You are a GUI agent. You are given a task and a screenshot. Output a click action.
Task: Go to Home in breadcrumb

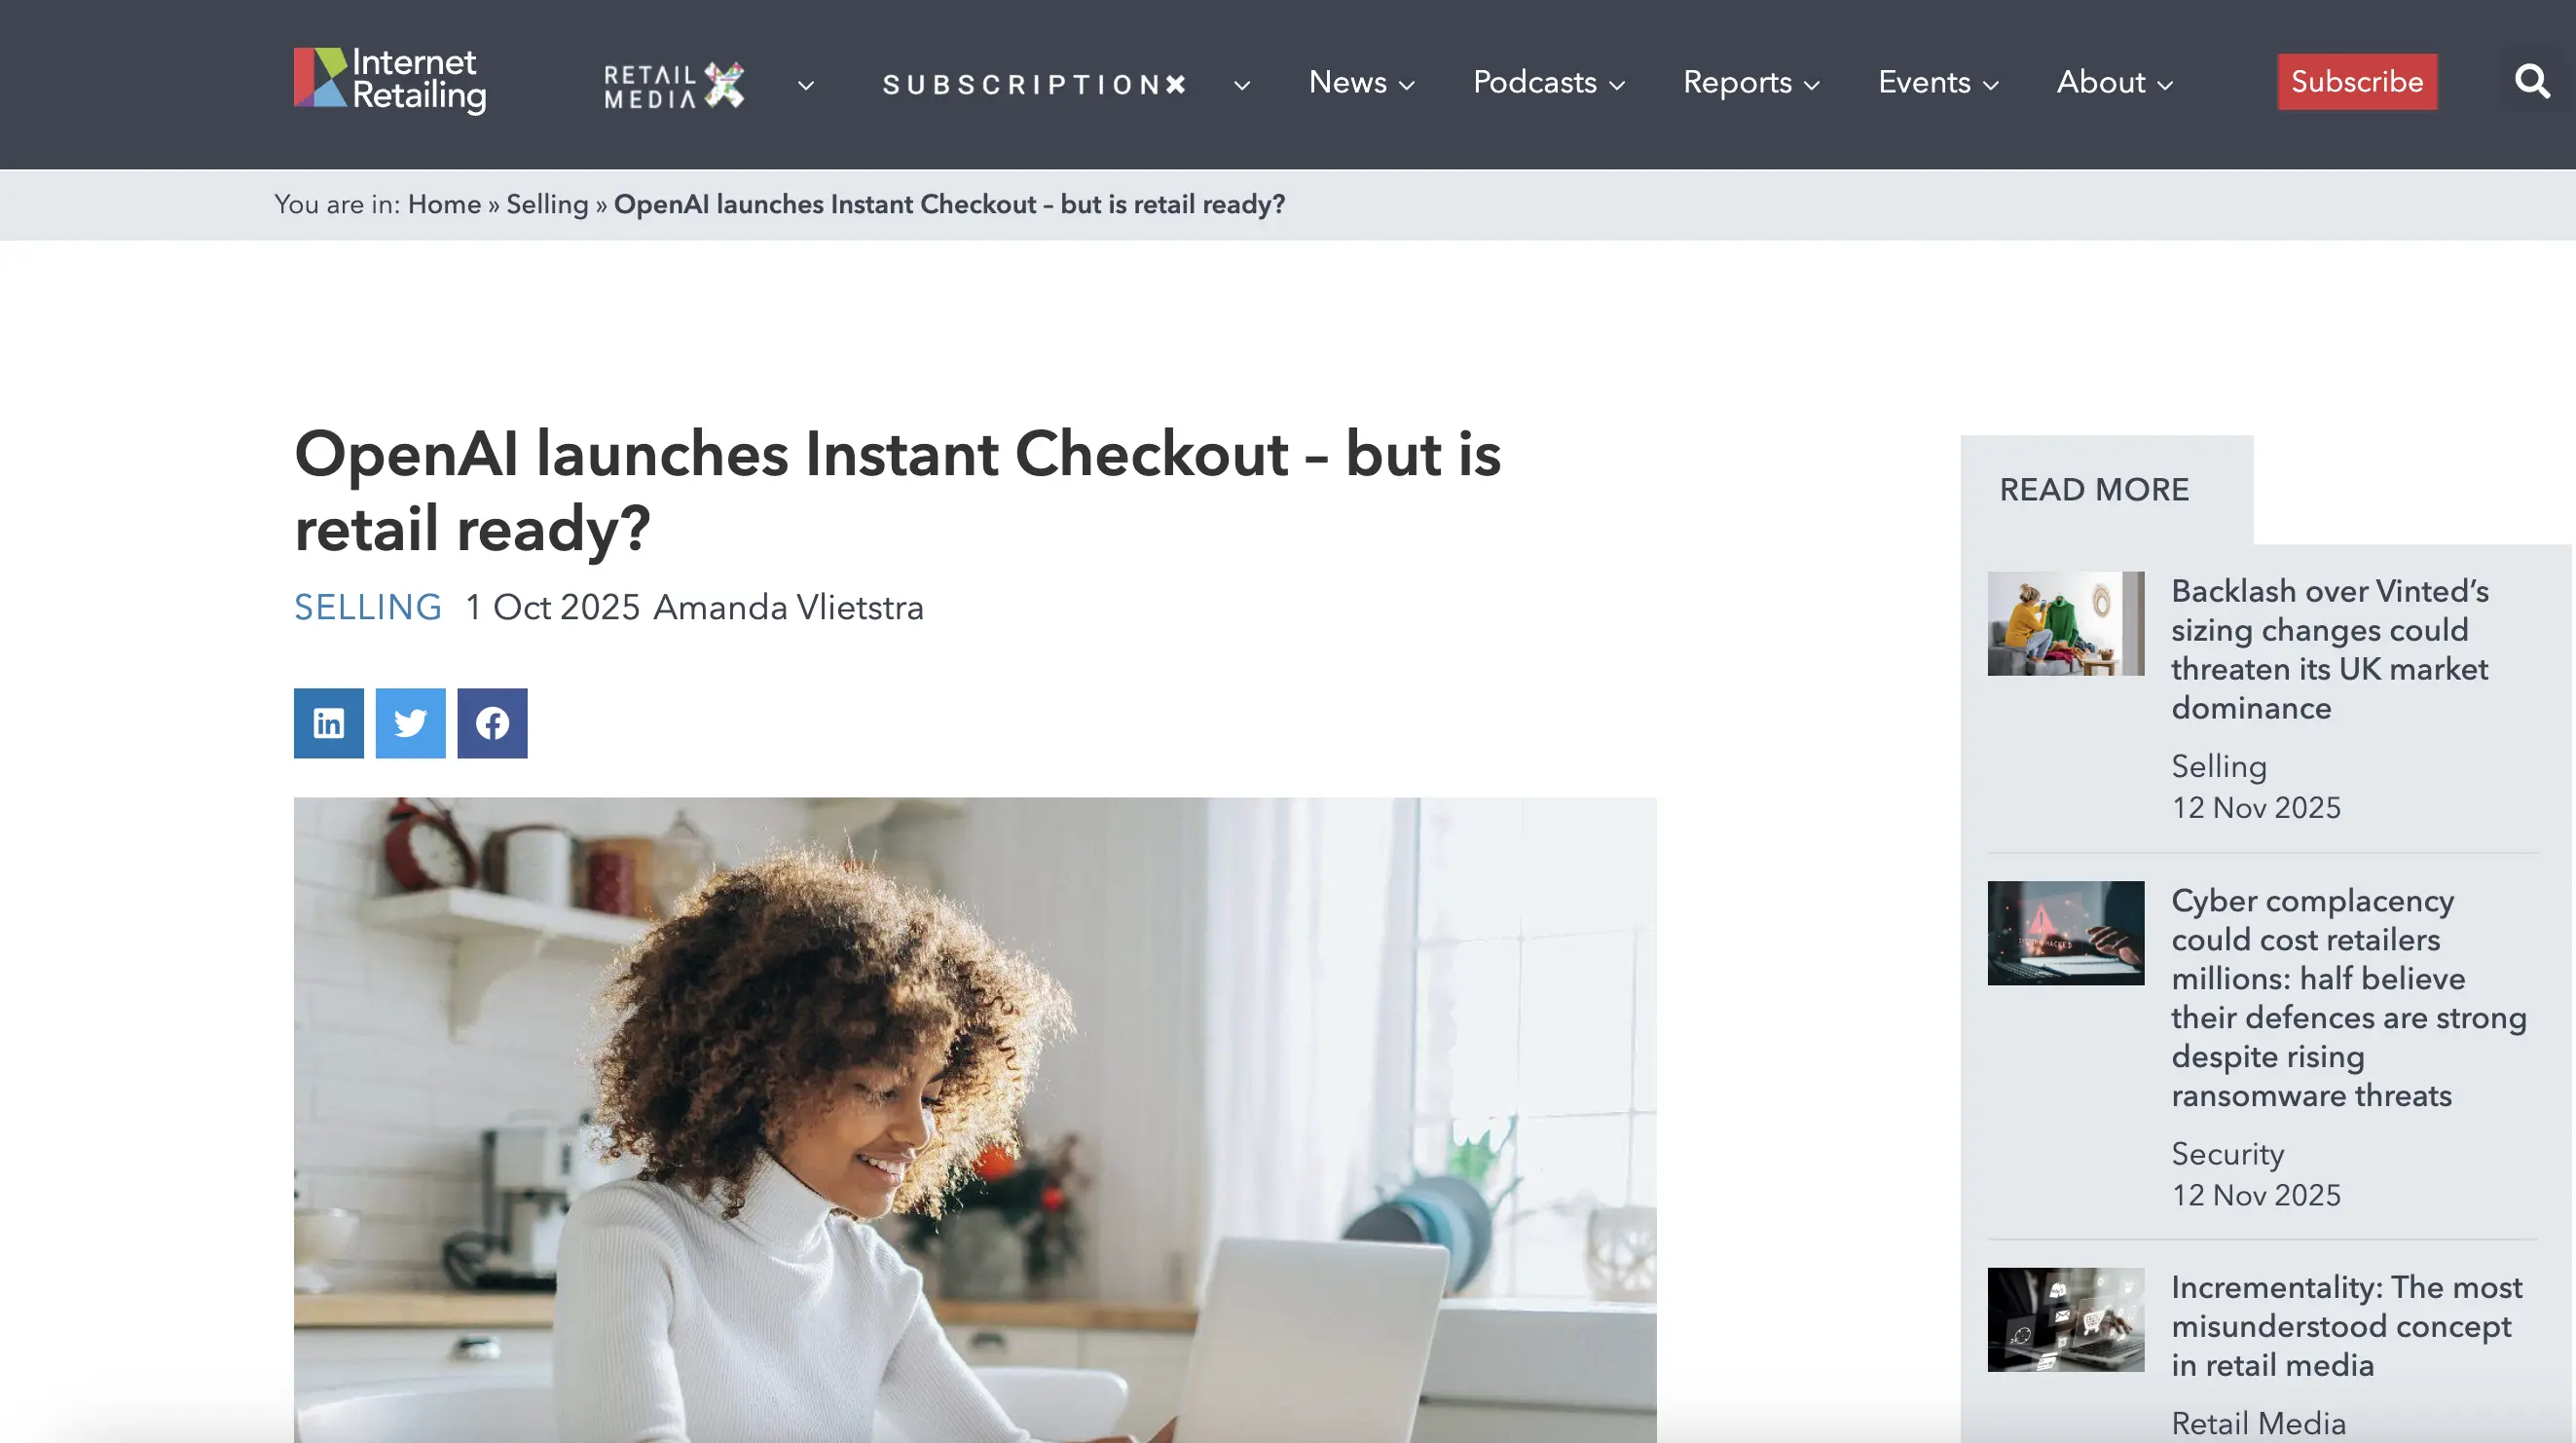(x=444, y=205)
